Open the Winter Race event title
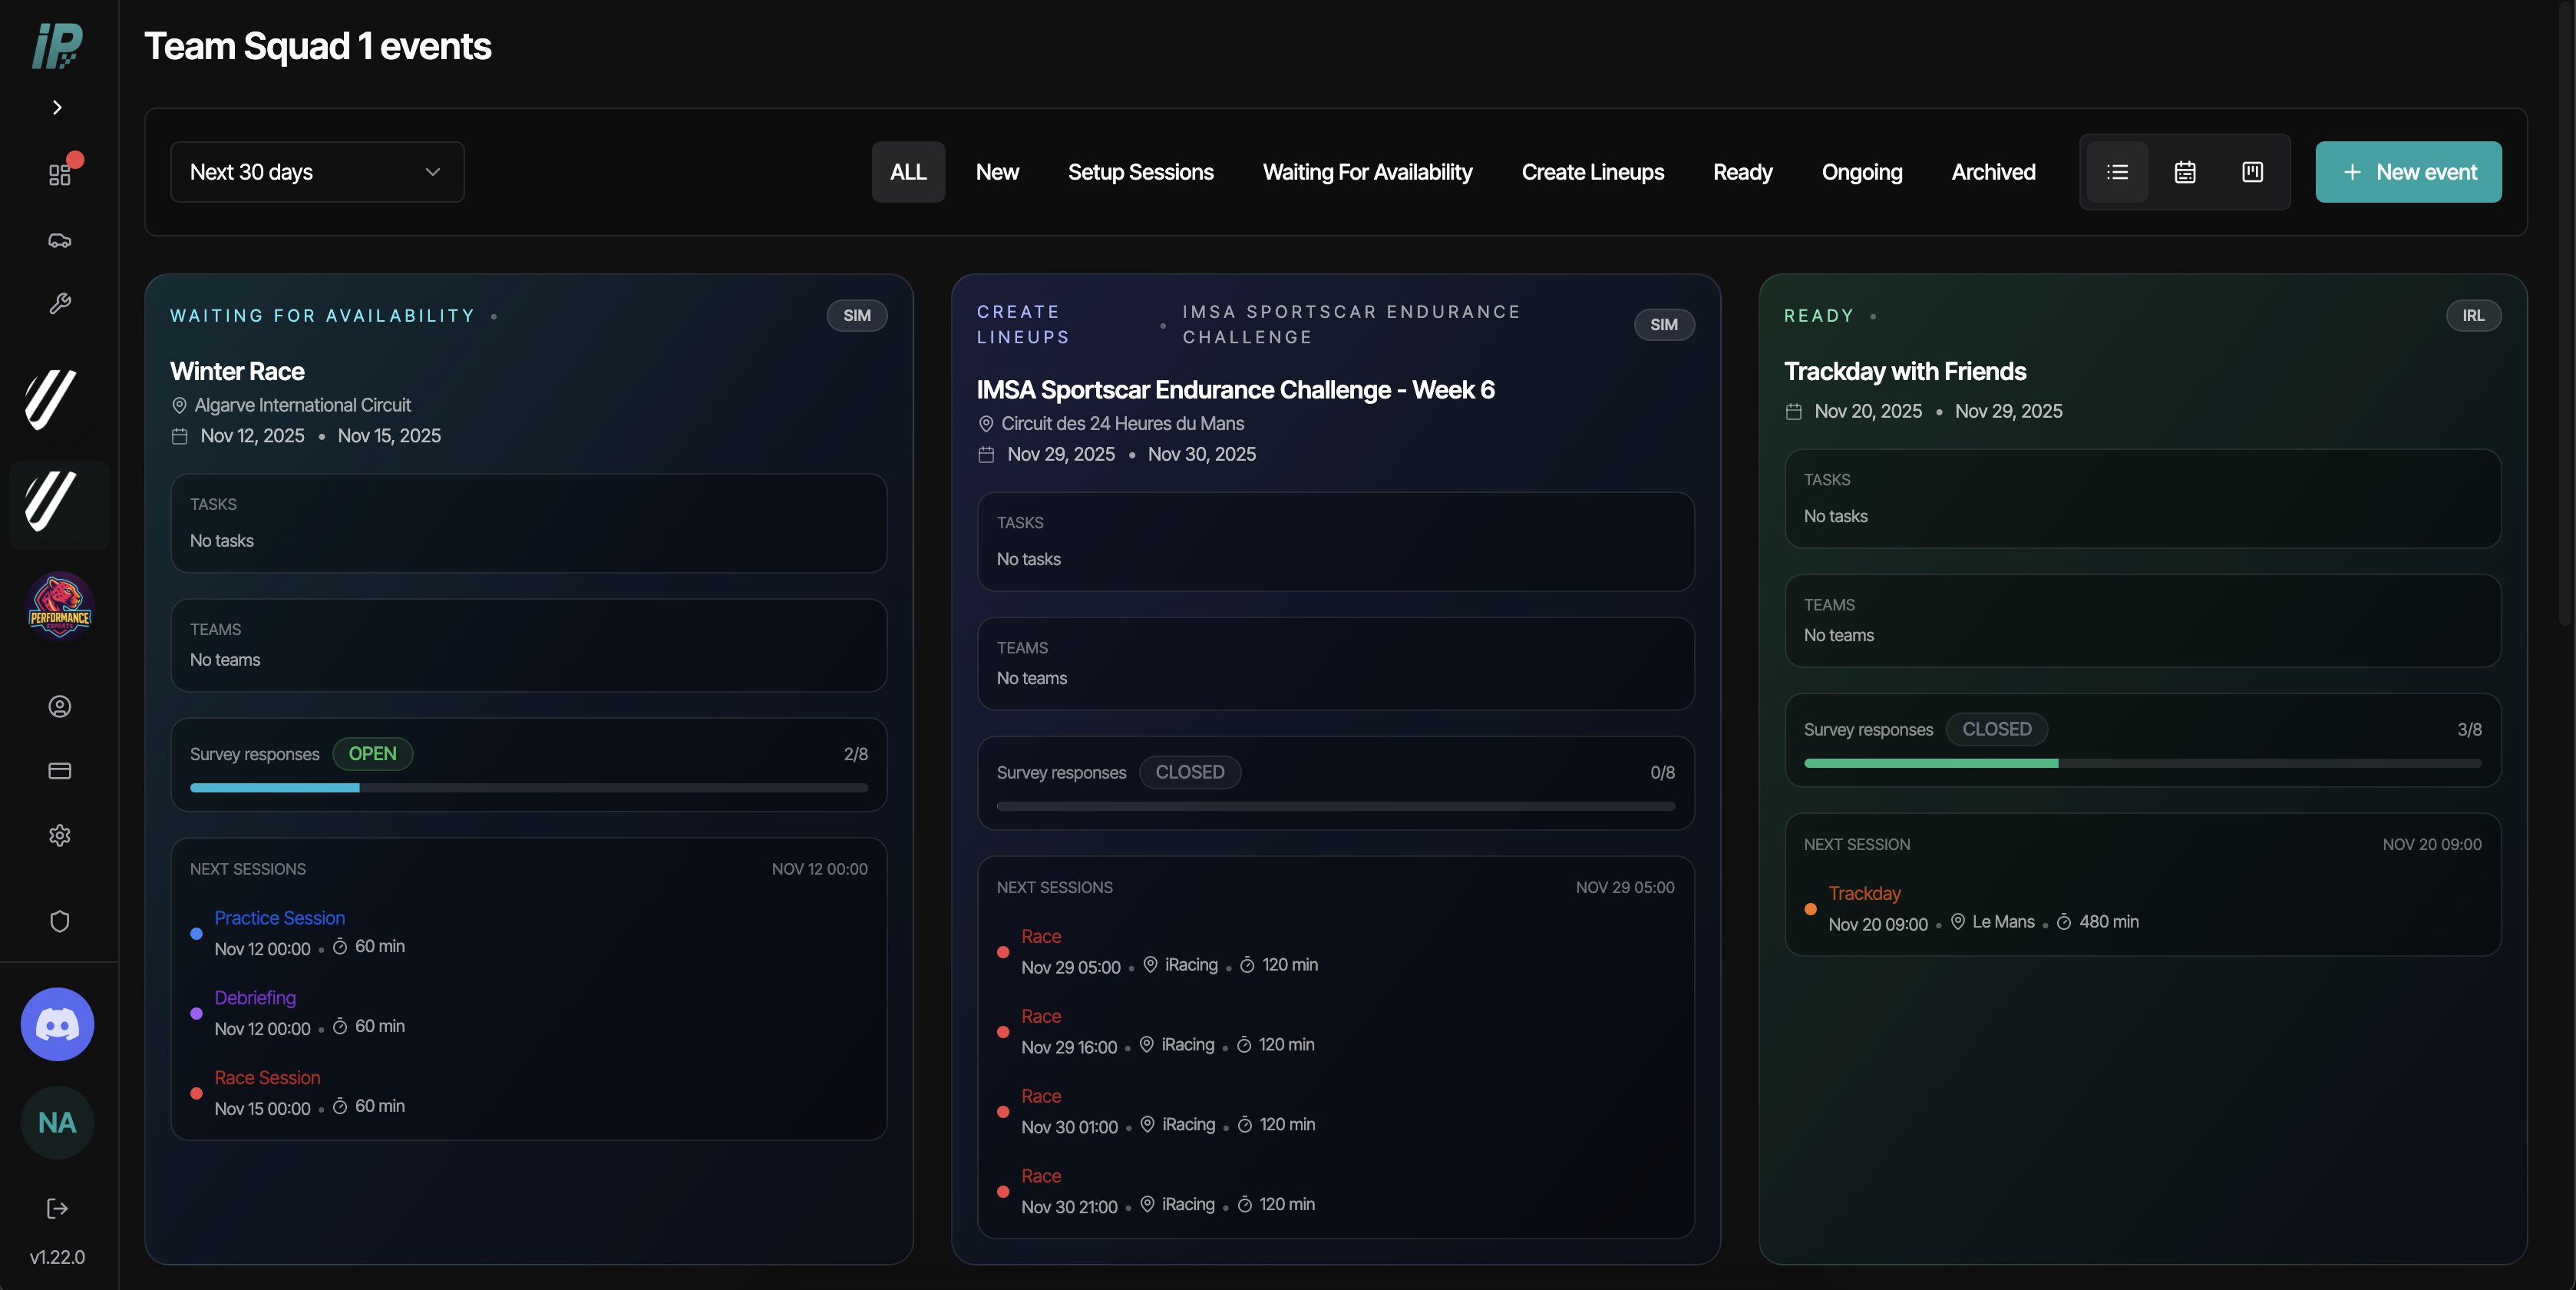Viewport: 2576px width, 1290px height. [x=237, y=371]
